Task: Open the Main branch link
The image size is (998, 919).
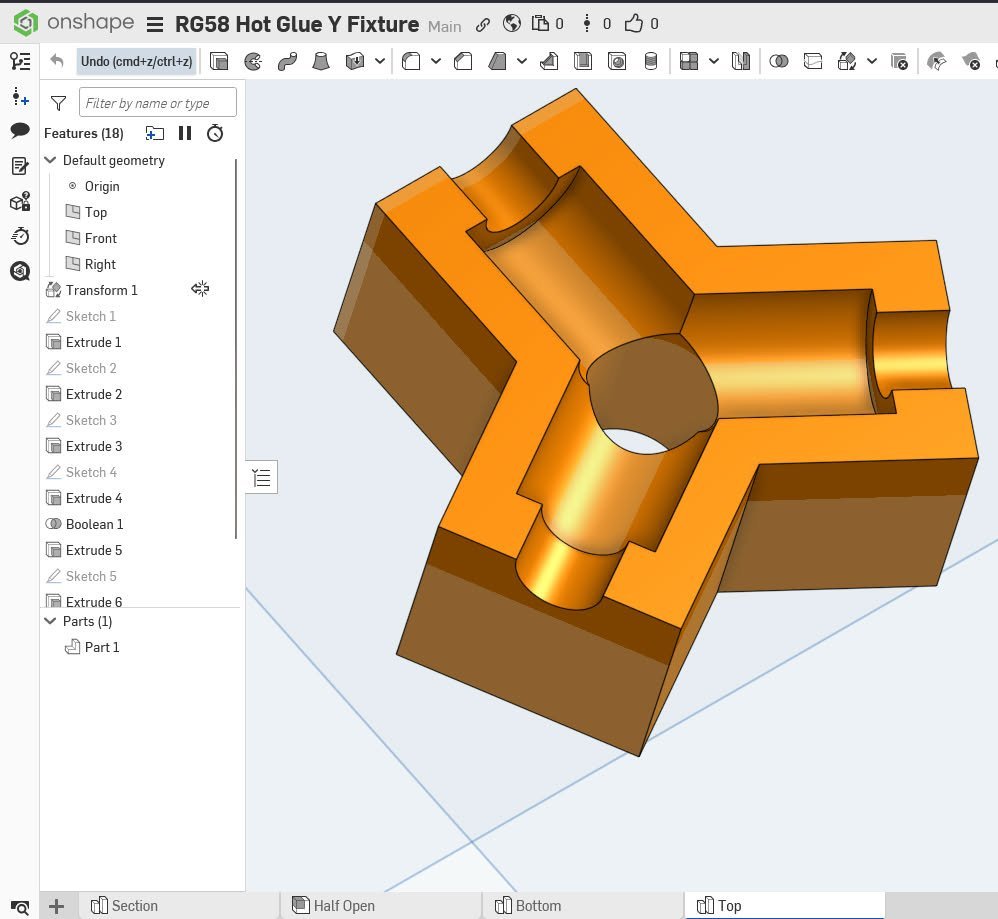Action: coord(445,26)
